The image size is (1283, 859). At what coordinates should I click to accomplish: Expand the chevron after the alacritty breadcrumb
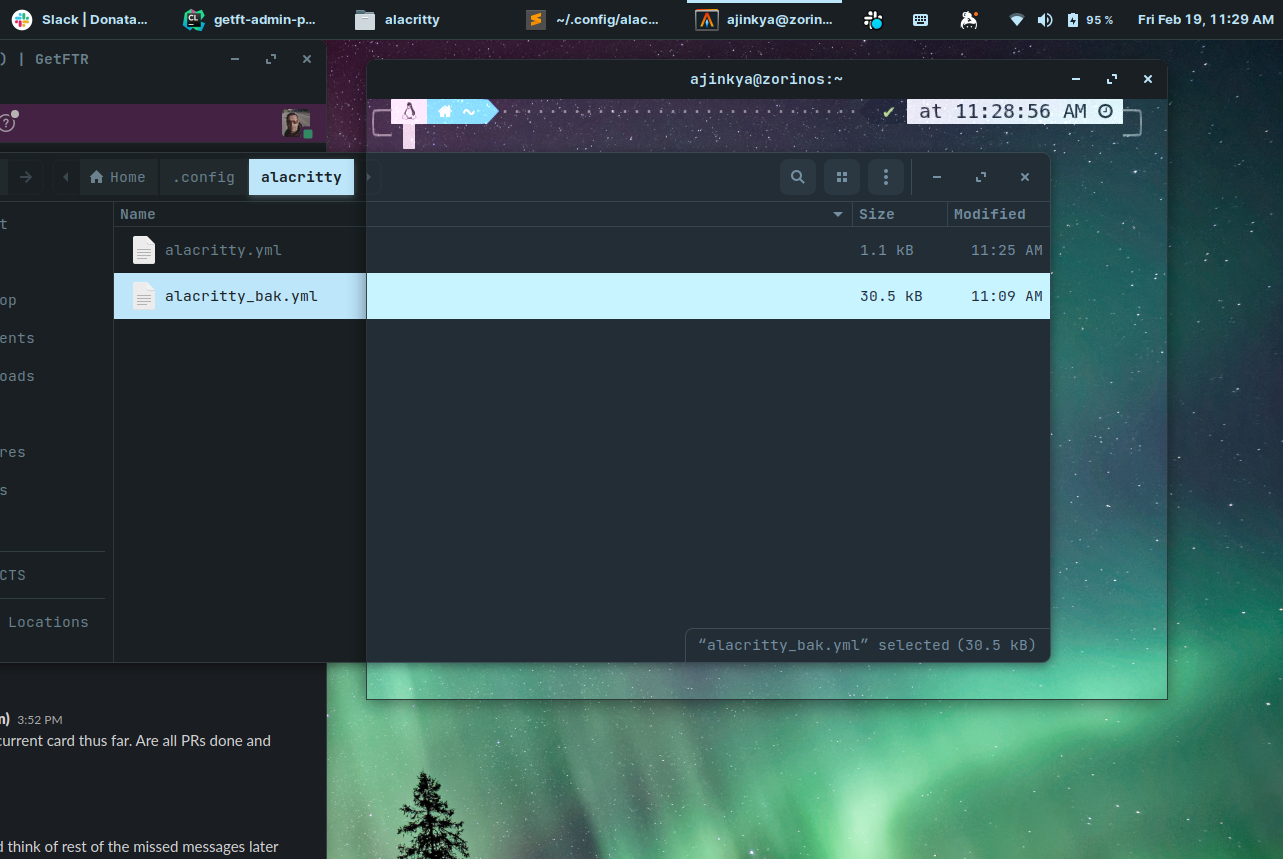(367, 177)
